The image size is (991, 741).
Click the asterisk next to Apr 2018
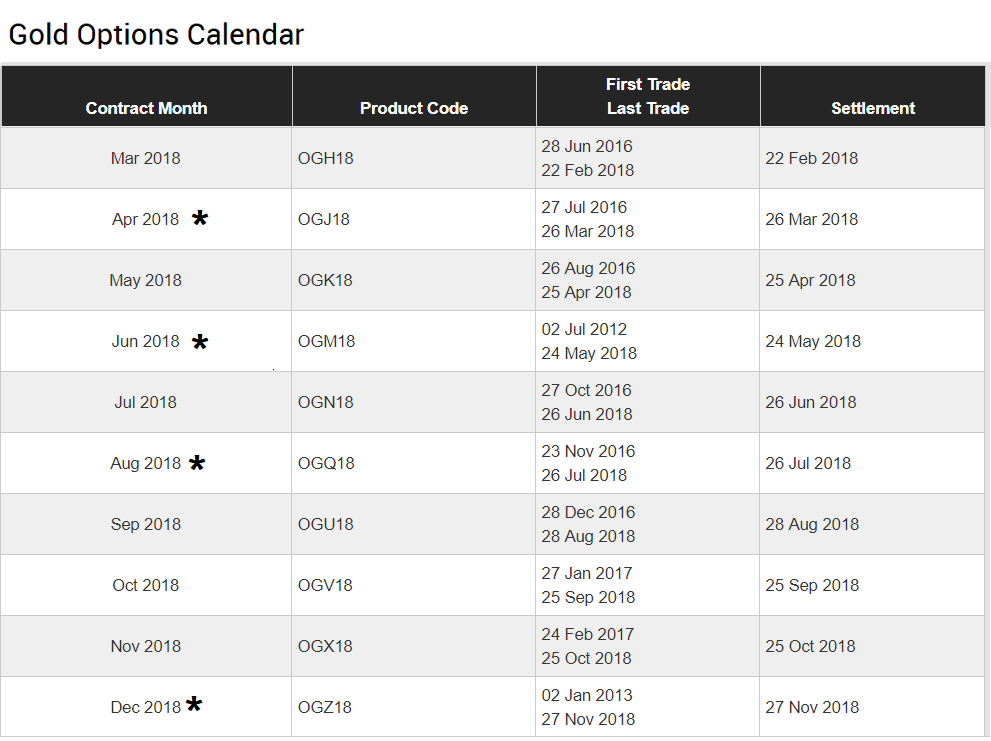point(200,219)
